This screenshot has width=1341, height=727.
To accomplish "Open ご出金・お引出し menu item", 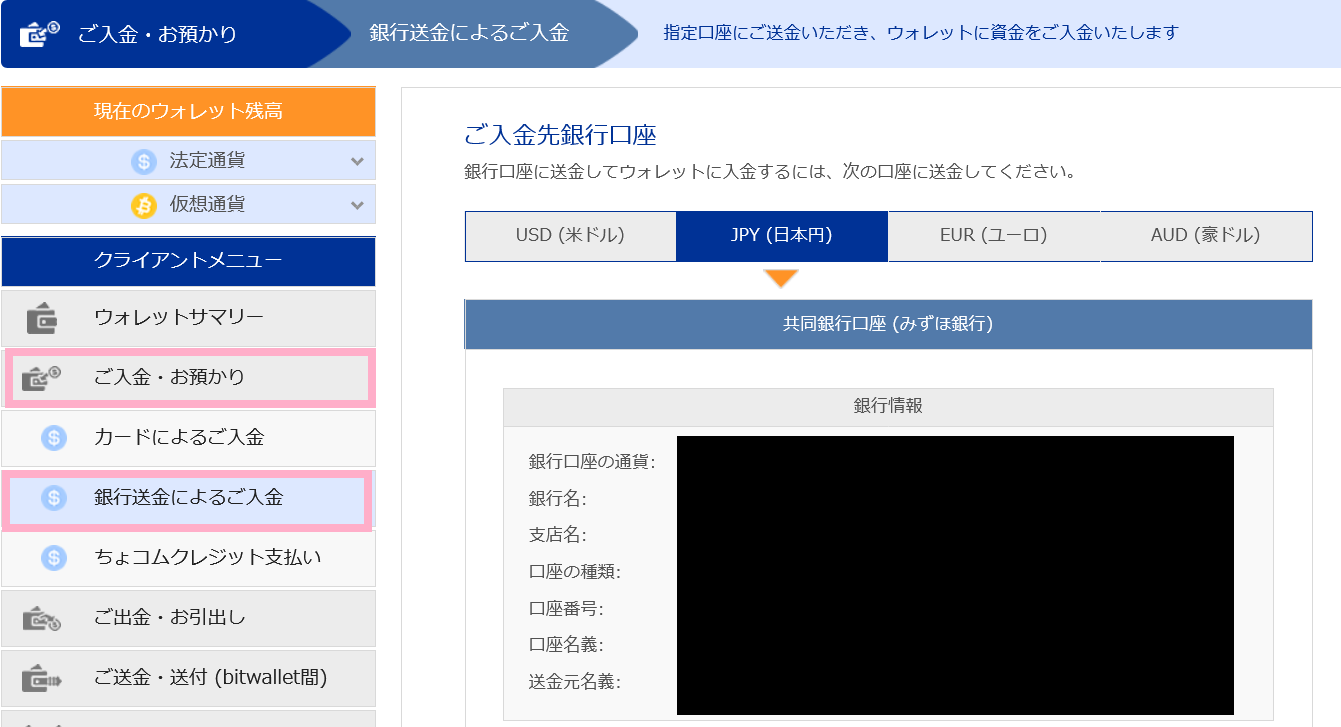I will pyautogui.click(x=188, y=618).
